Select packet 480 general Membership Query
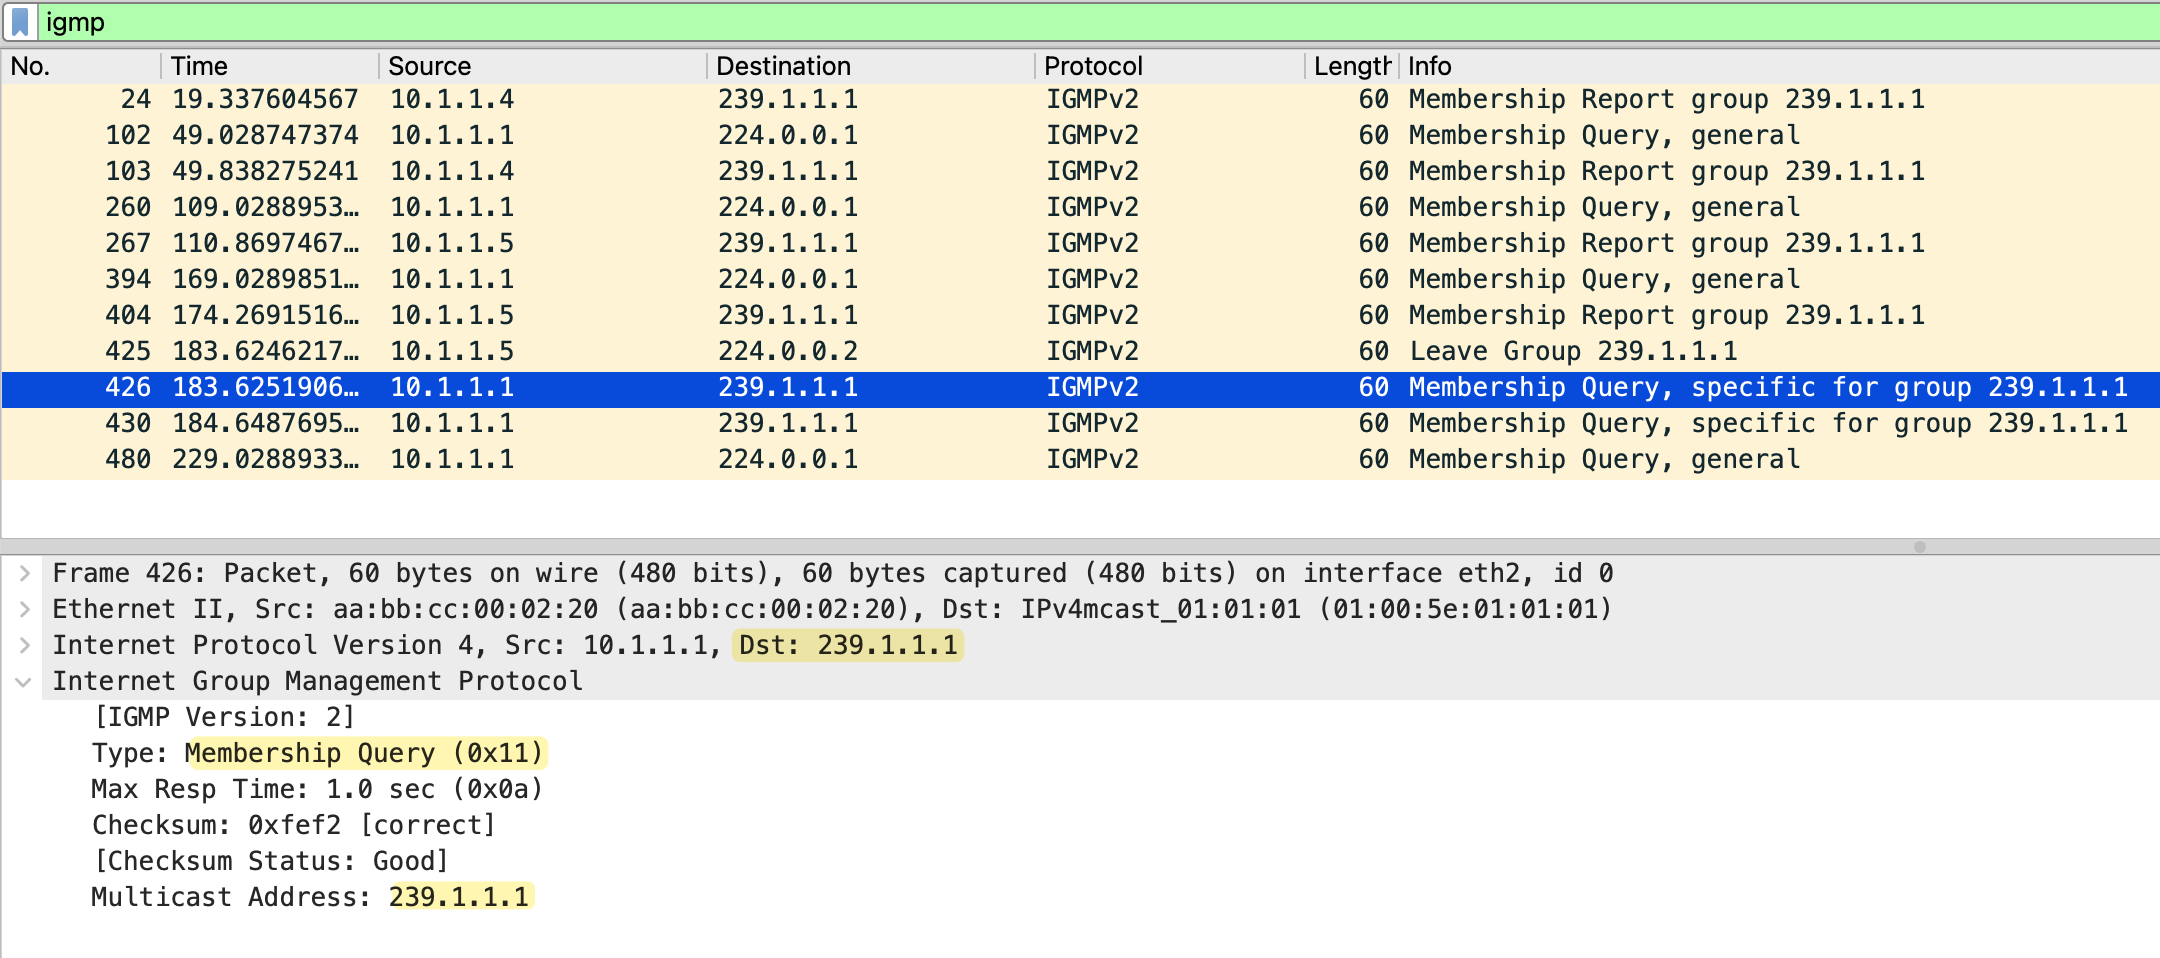Image resolution: width=2160 pixels, height=958 pixels. (1000, 459)
